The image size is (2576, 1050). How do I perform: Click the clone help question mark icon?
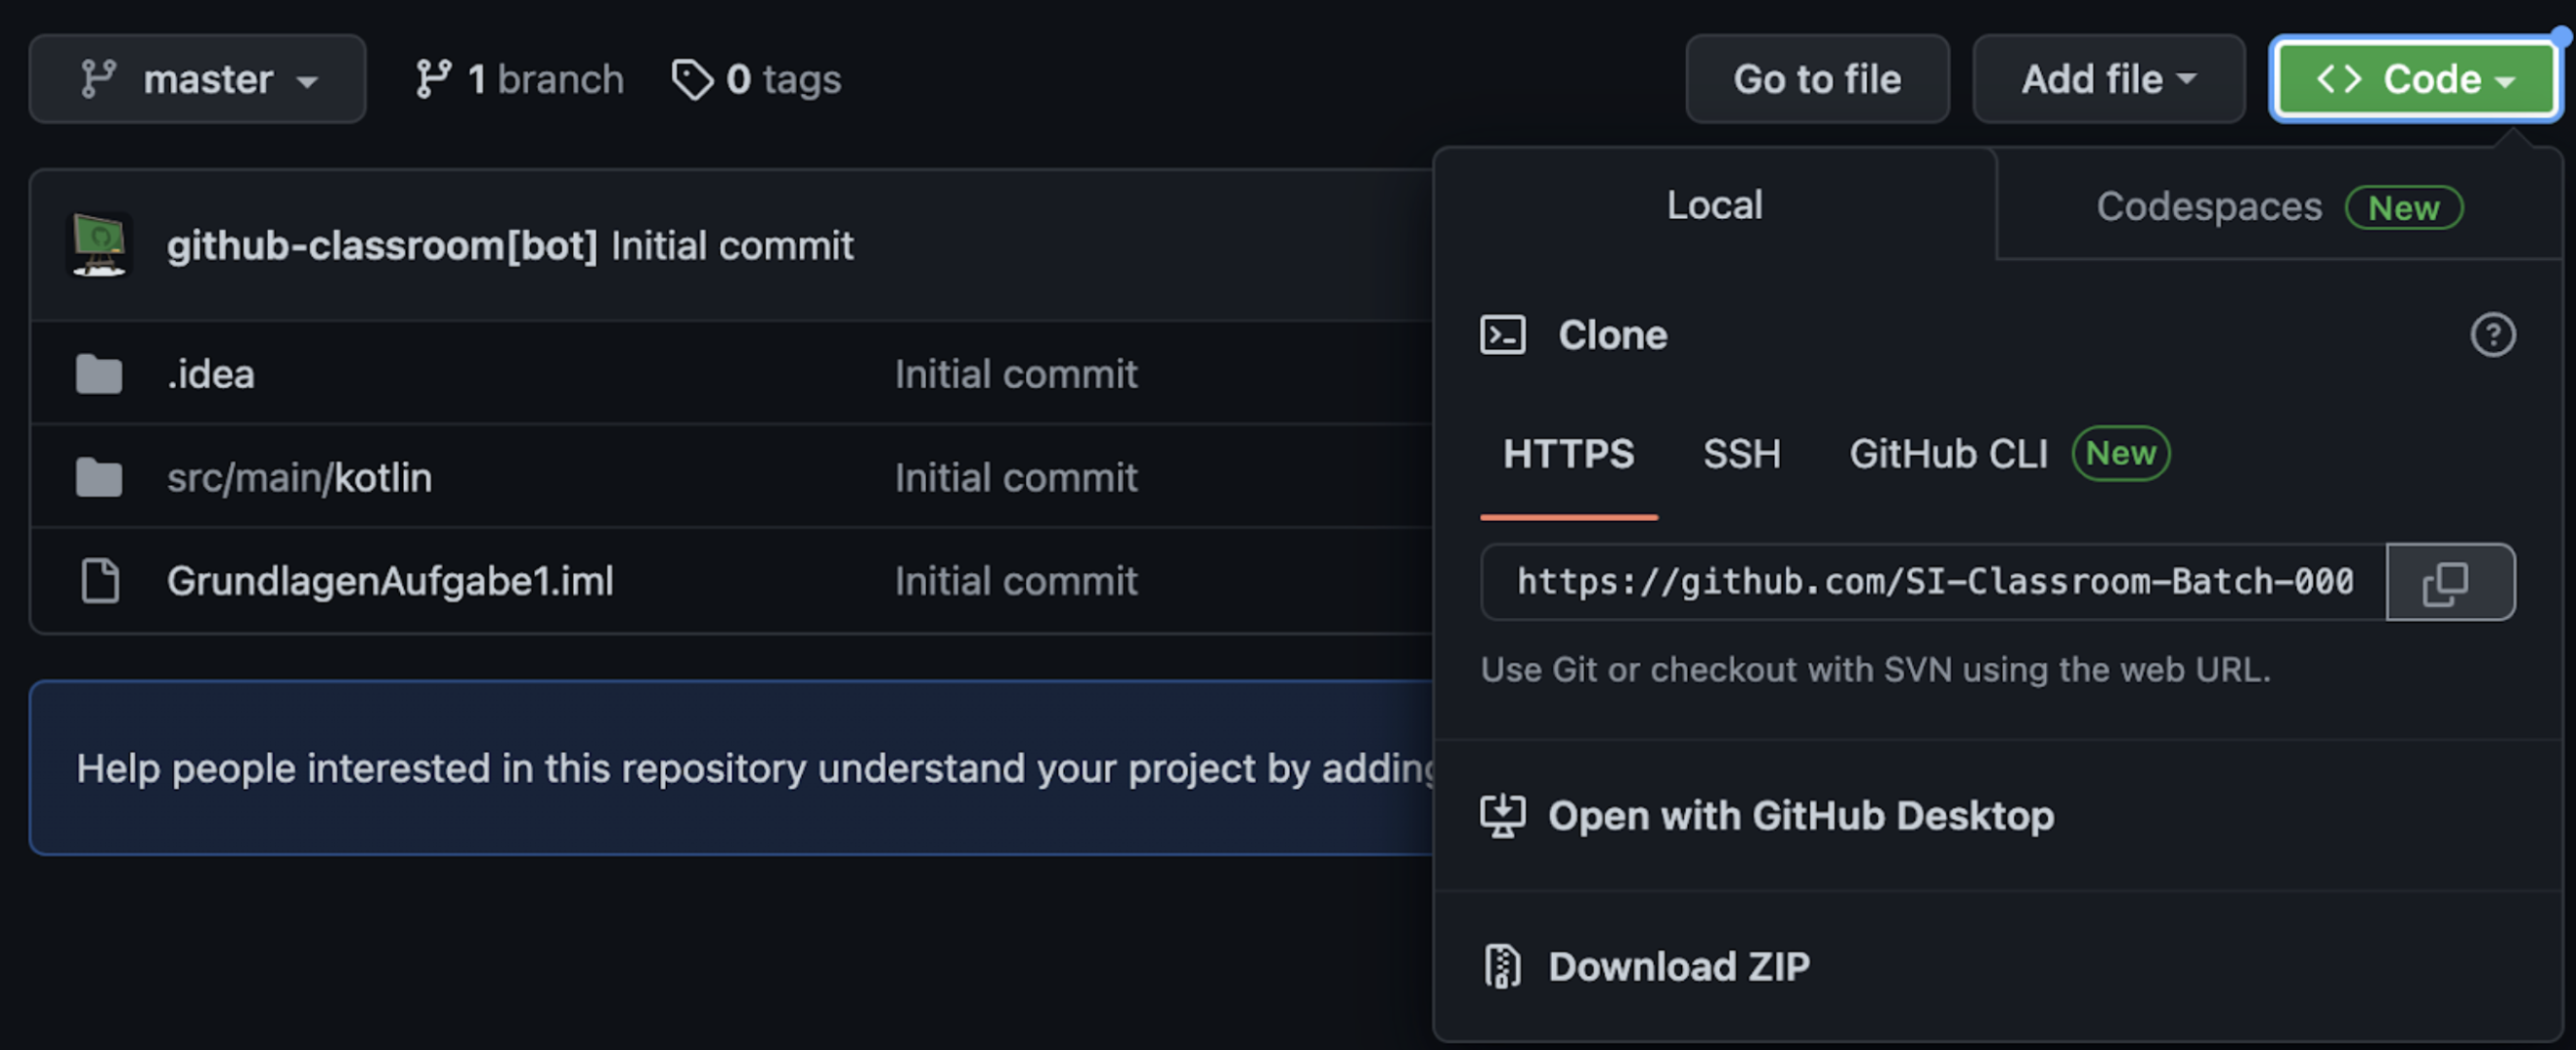tap(2491, 335)
